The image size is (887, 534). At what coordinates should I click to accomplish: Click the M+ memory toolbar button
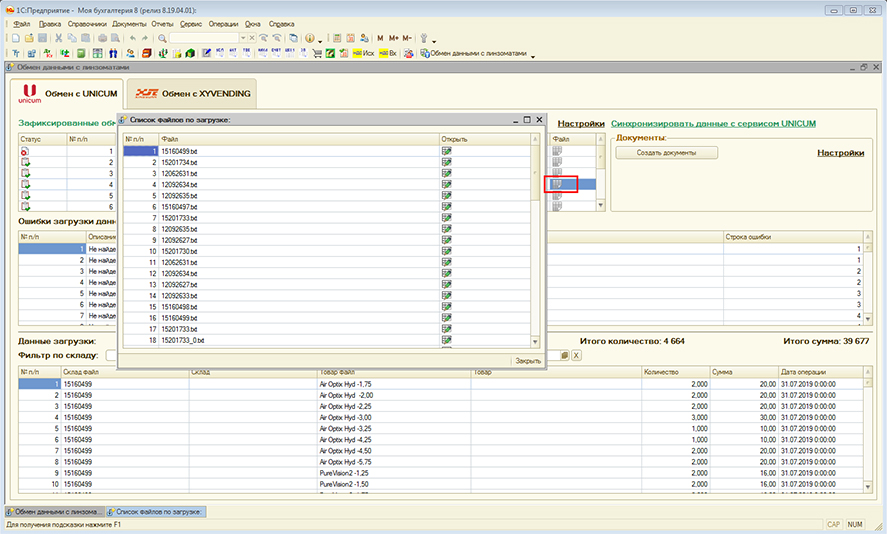coord(393,38)
